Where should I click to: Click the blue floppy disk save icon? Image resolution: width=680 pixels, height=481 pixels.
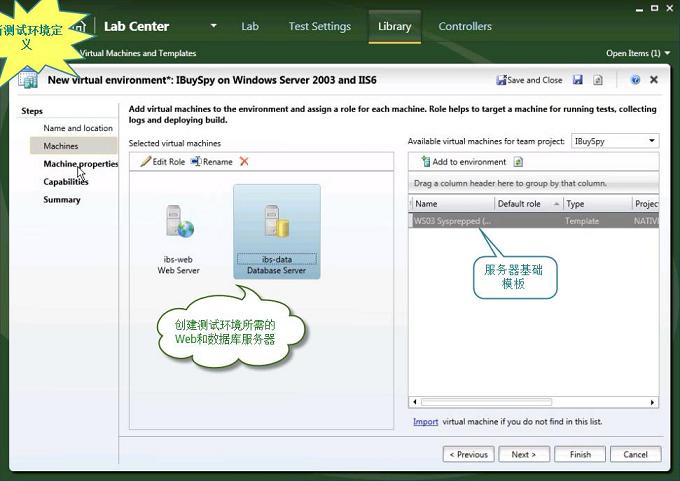pyautogui.click(x=578, y=80)
